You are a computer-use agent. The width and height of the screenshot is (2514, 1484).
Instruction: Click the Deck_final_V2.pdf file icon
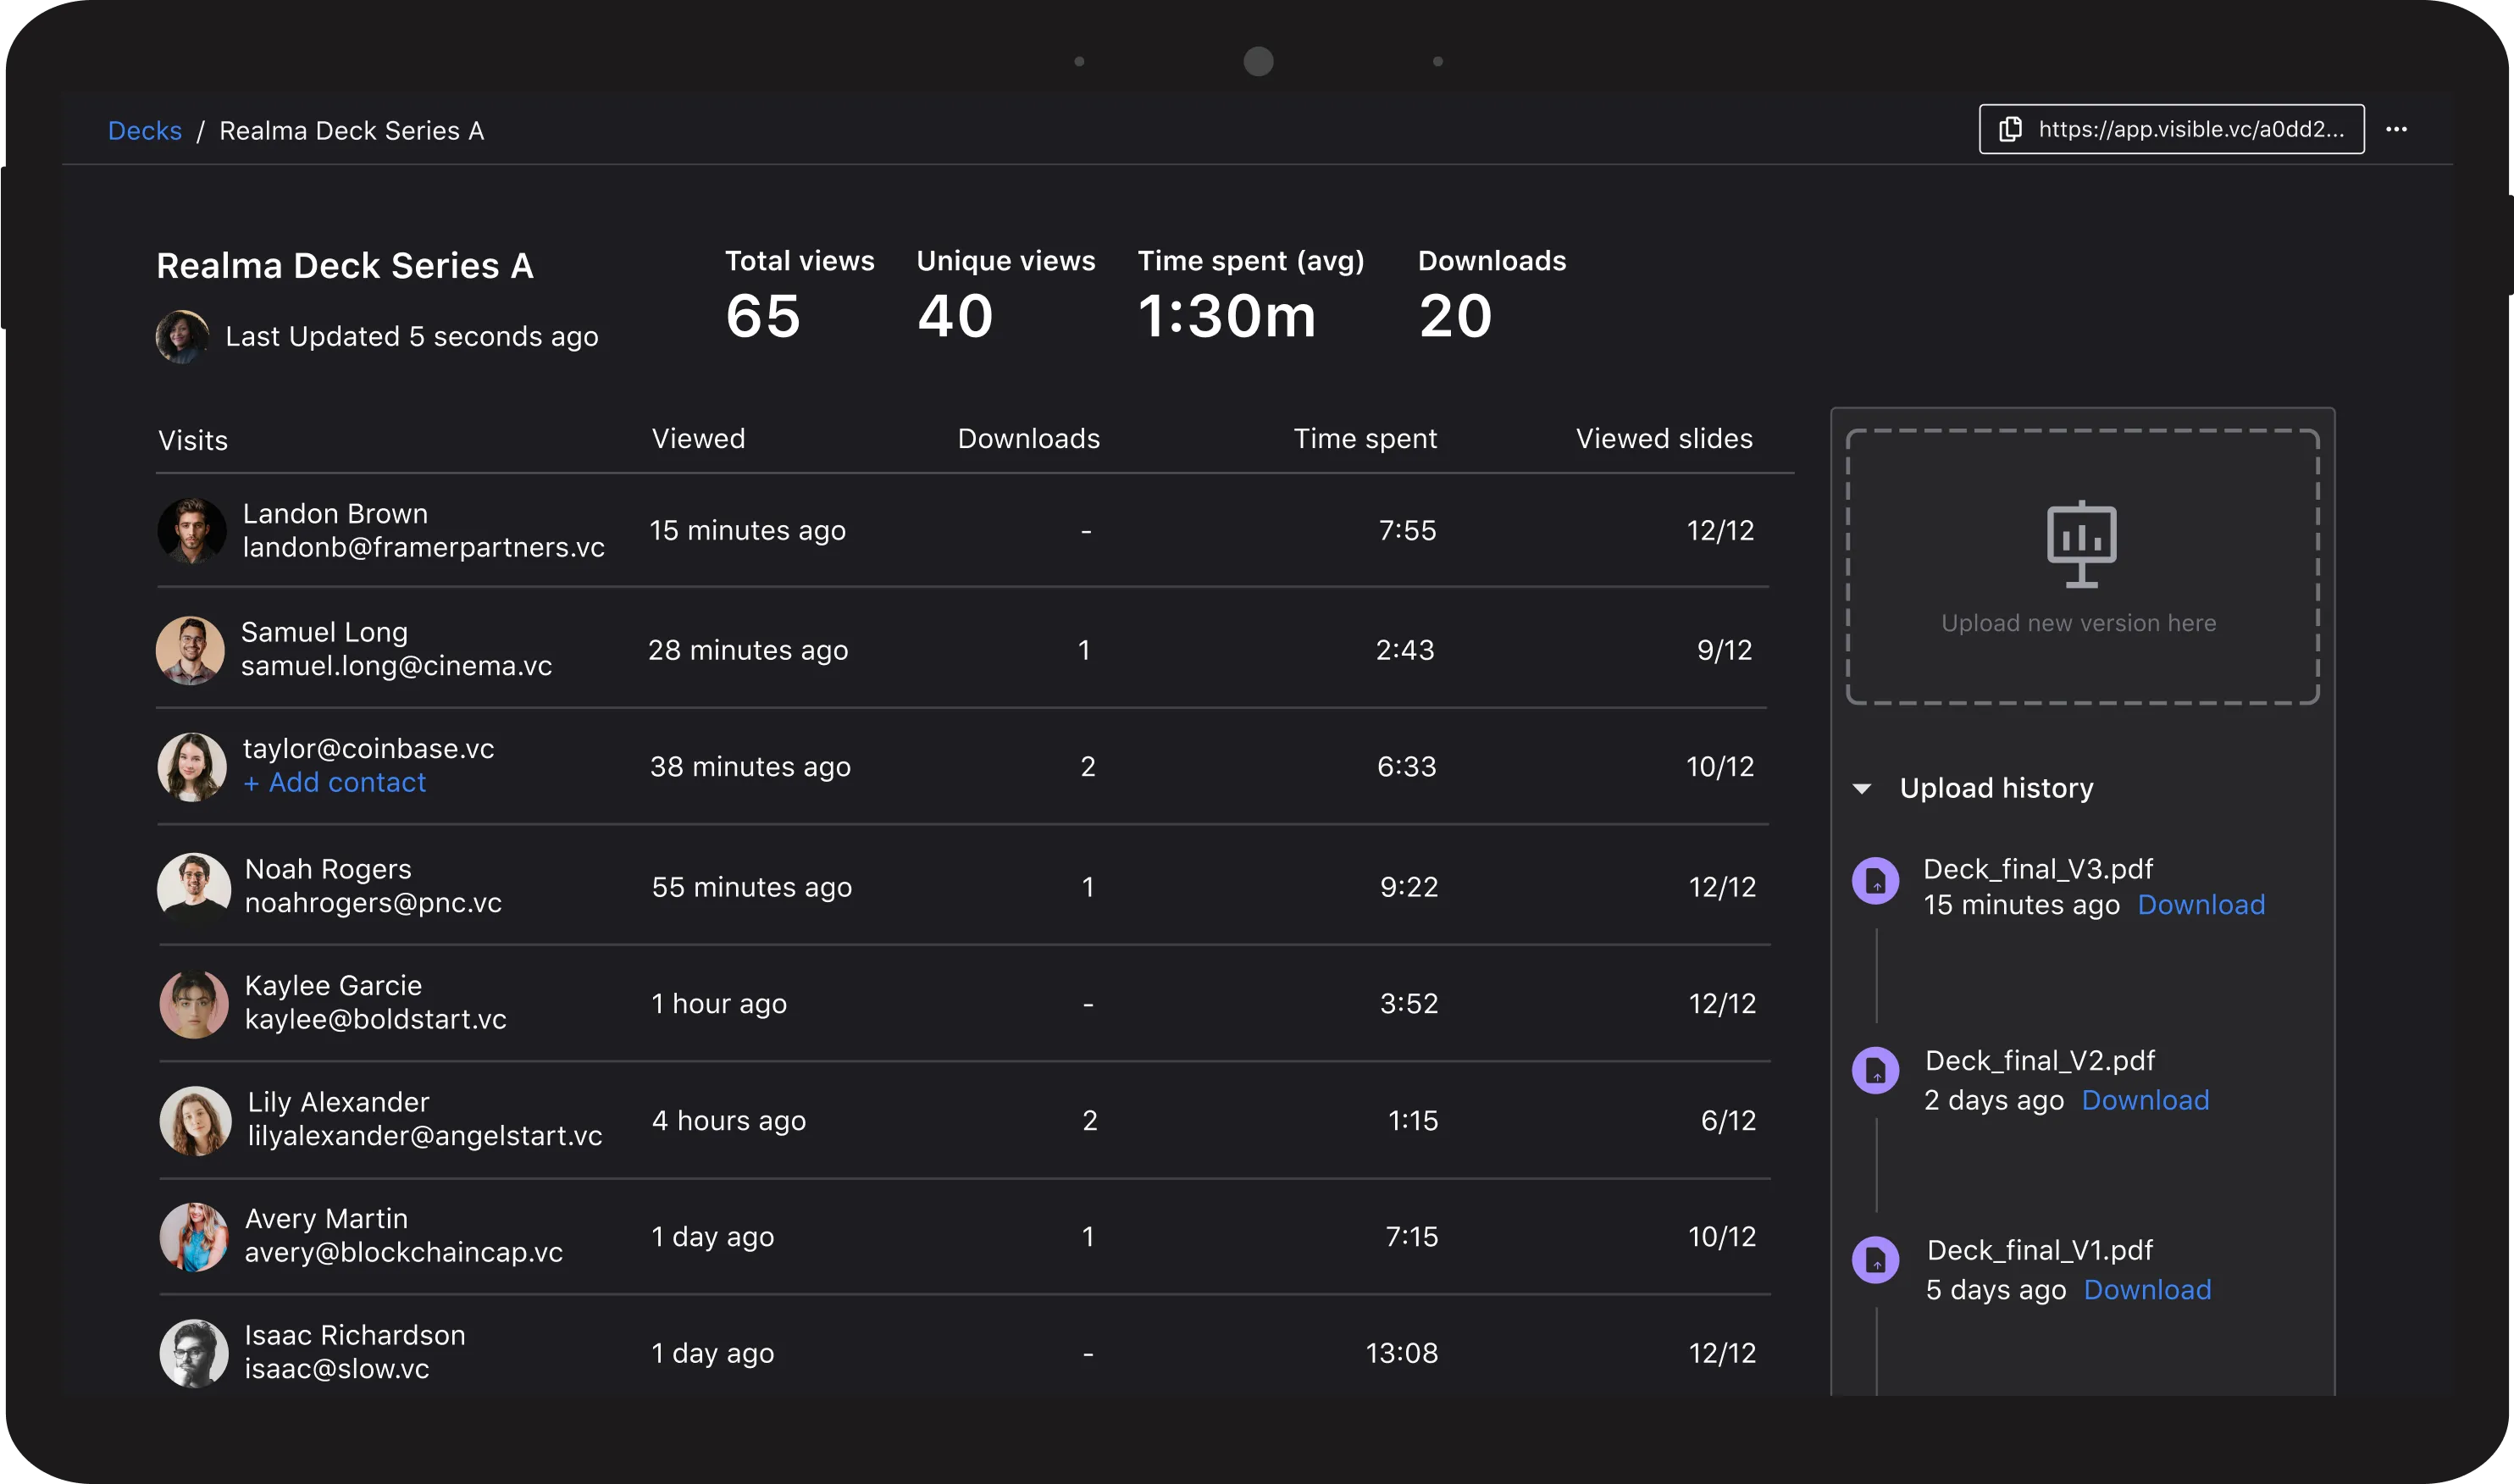[x=1875, y=1071]
